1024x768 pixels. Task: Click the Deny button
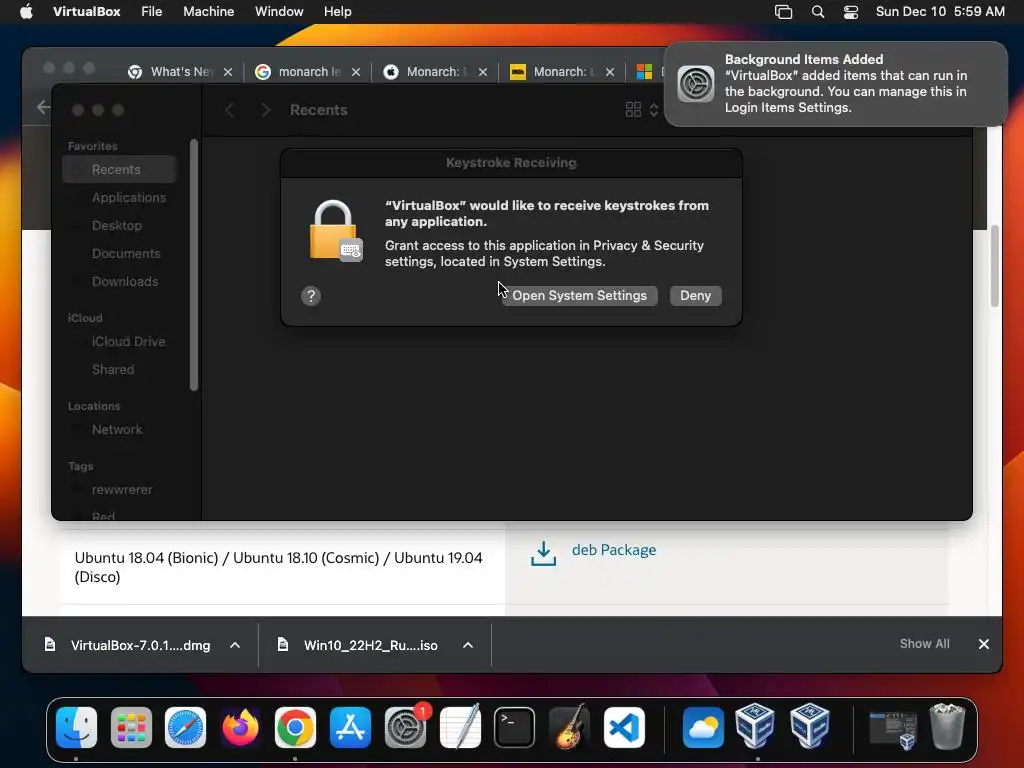coord(696,295)
